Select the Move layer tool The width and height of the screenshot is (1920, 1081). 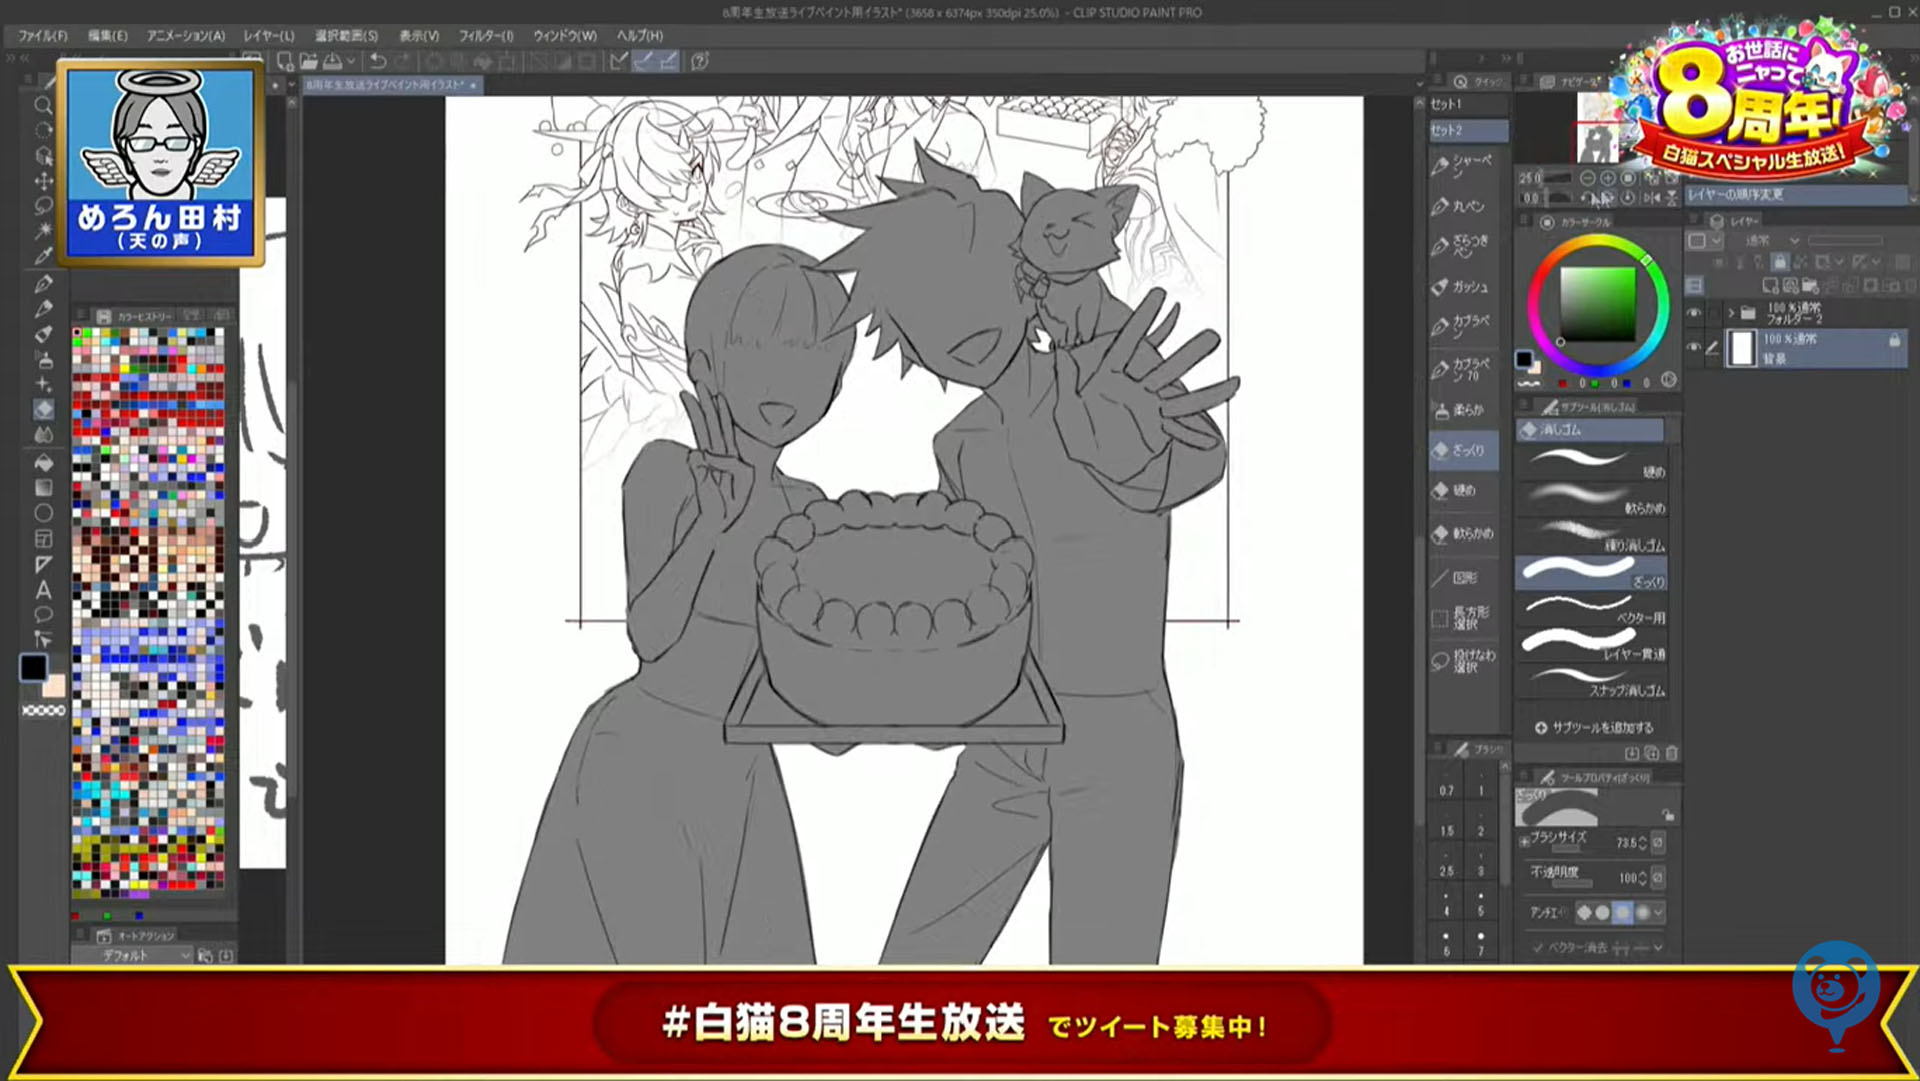(43, 181)
